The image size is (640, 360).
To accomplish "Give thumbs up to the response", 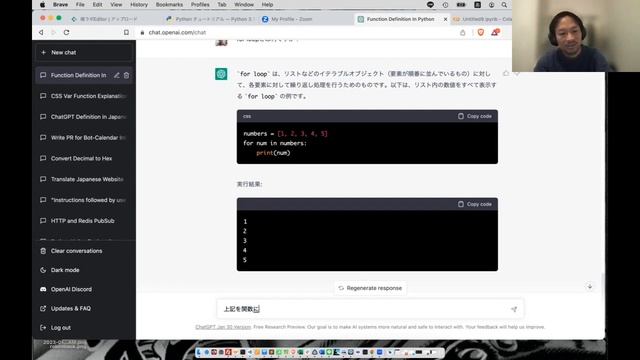I will point(506,73).
